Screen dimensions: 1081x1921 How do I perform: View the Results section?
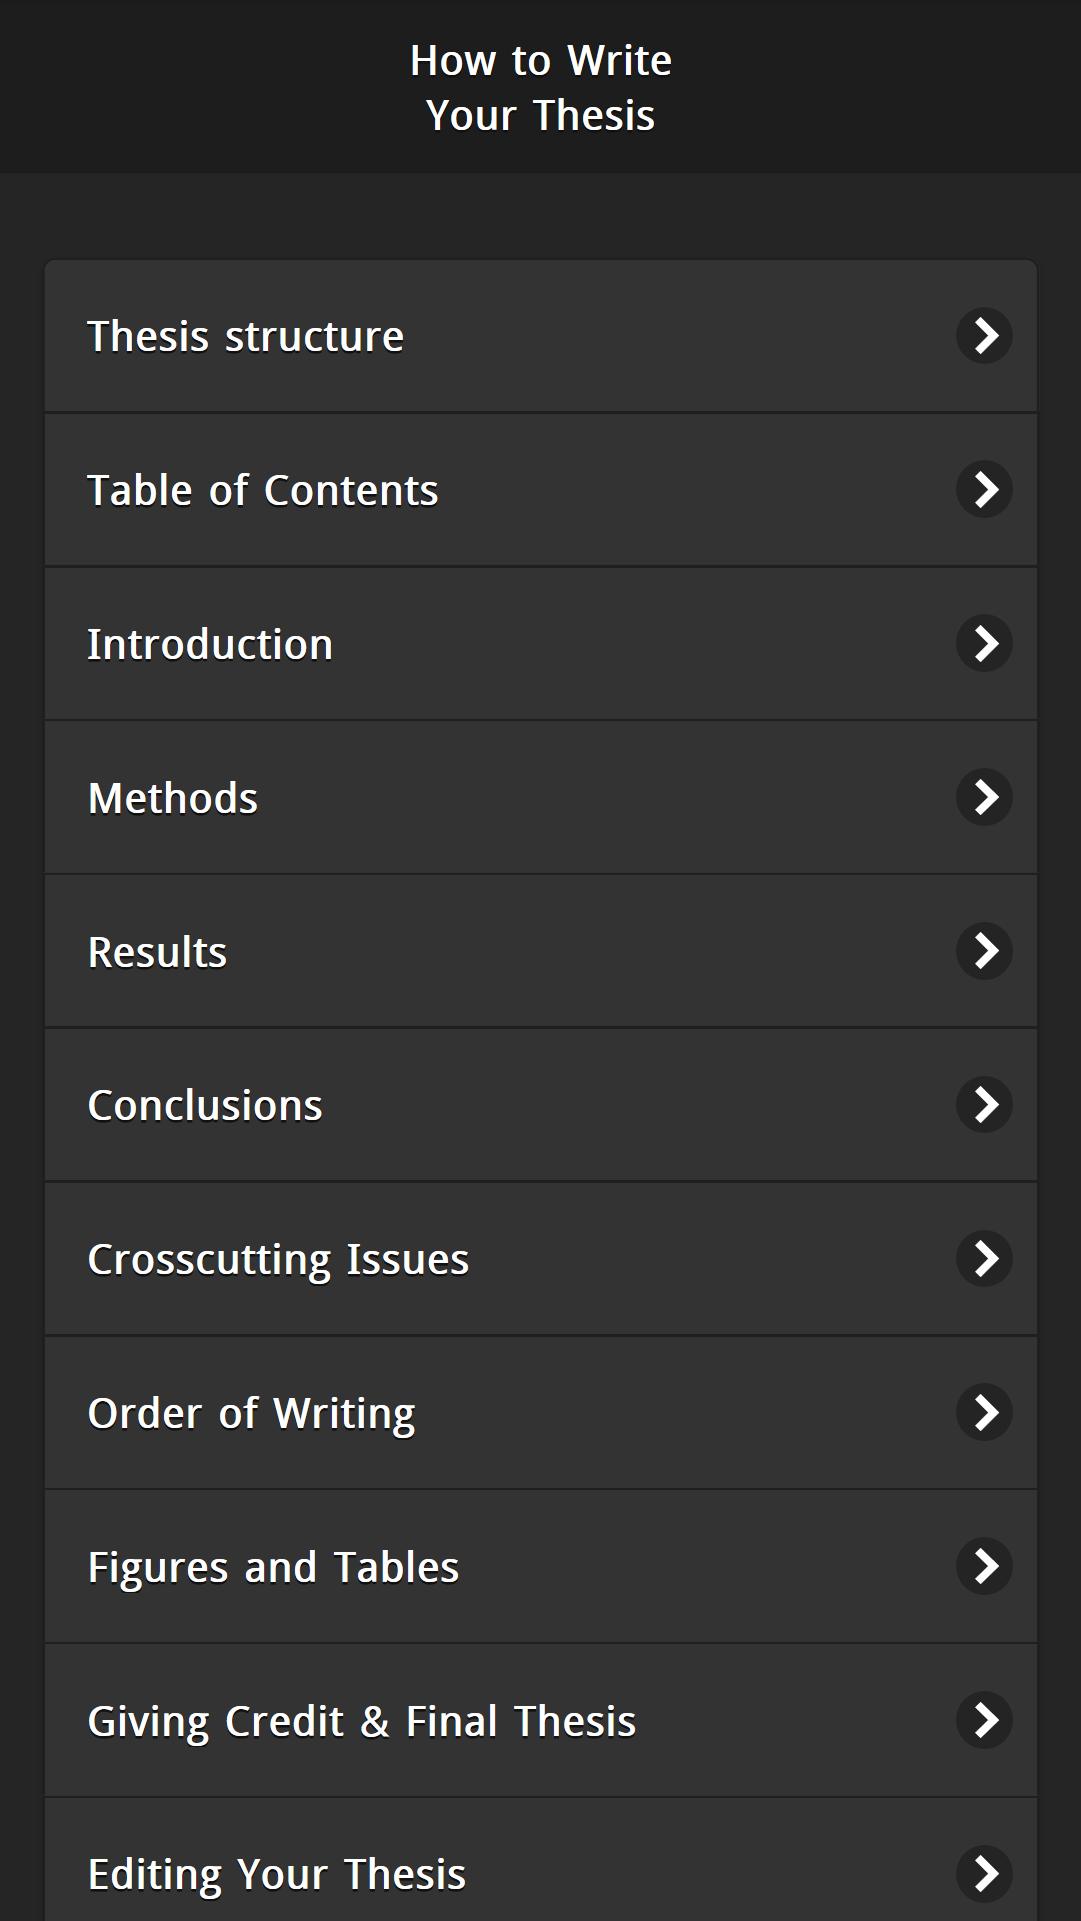(541, 951)
